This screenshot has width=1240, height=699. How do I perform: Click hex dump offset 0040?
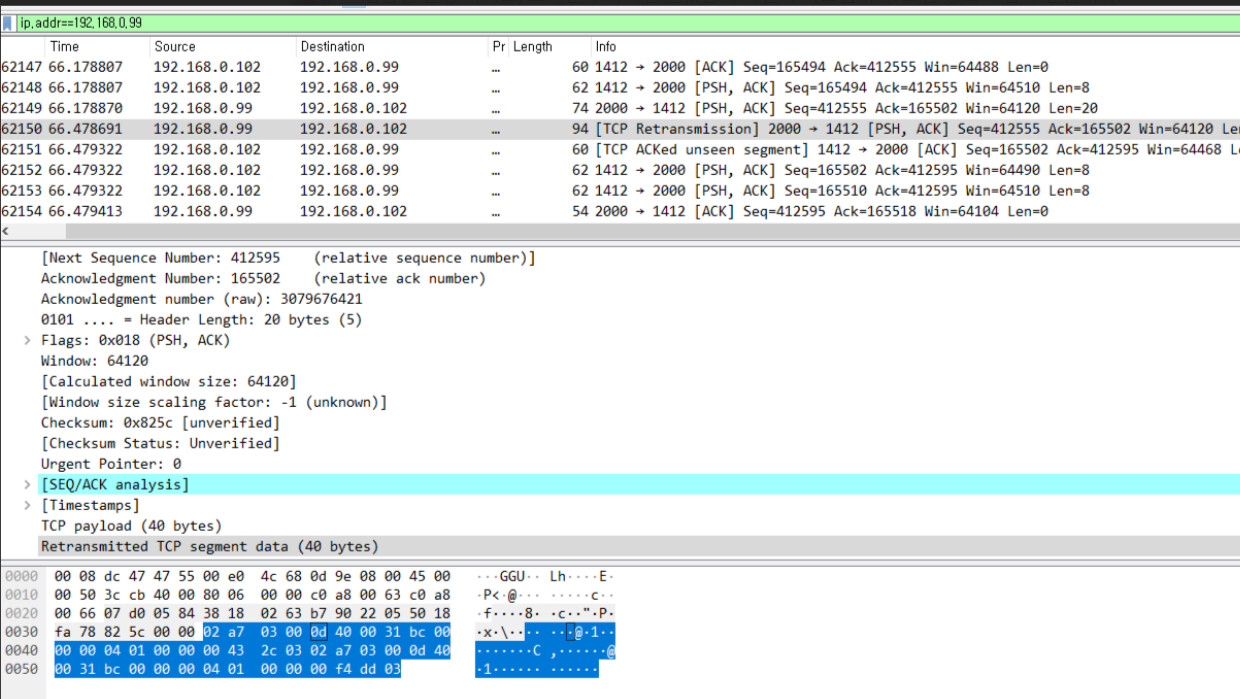[20, 651]
